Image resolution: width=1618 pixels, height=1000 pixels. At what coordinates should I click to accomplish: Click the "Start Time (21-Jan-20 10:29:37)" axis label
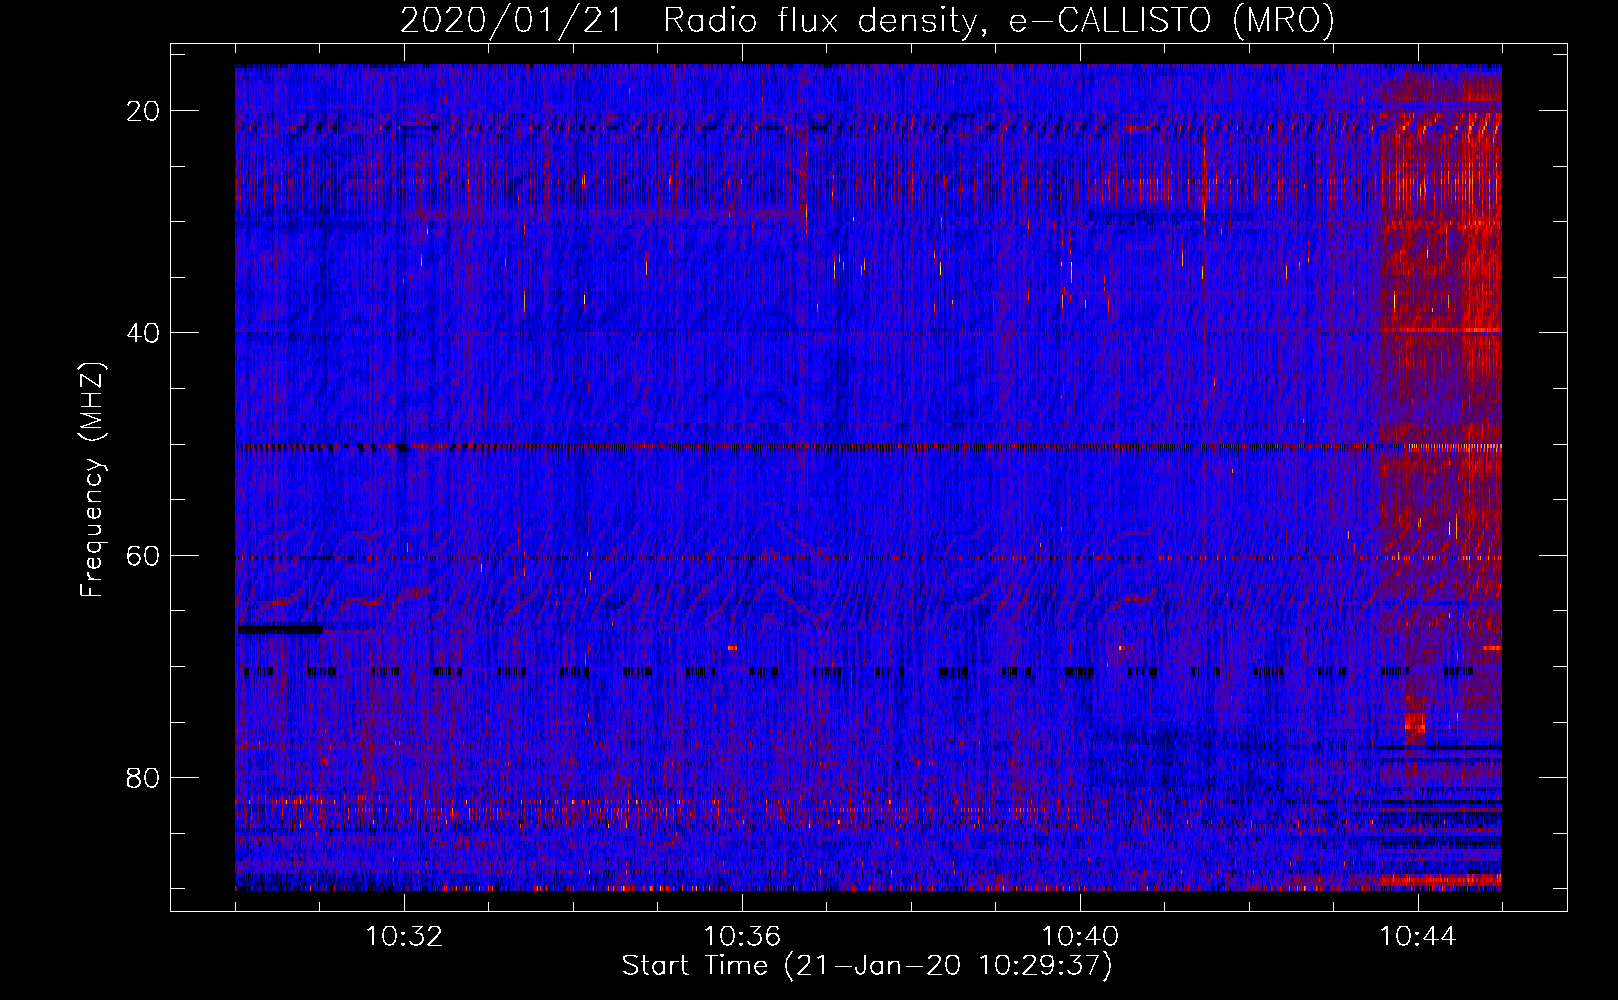coord(867,967)
